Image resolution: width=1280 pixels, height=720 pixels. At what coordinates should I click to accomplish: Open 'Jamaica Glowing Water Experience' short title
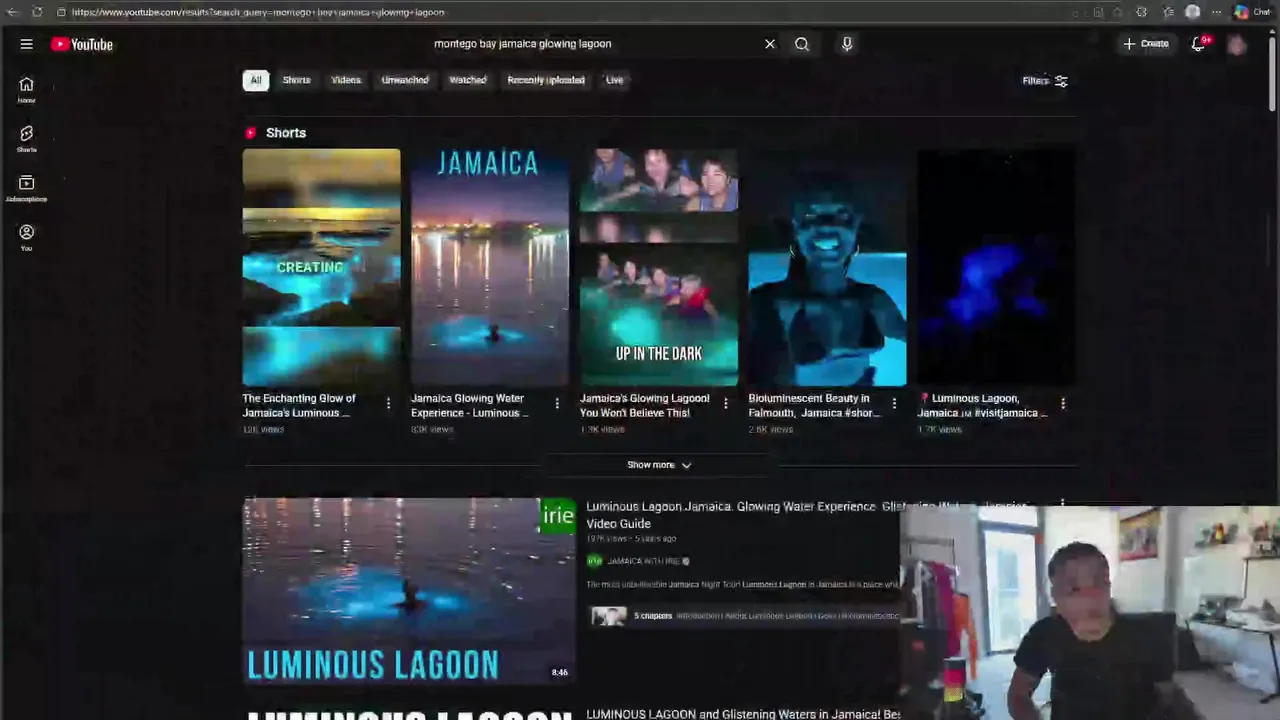[469, 405]
